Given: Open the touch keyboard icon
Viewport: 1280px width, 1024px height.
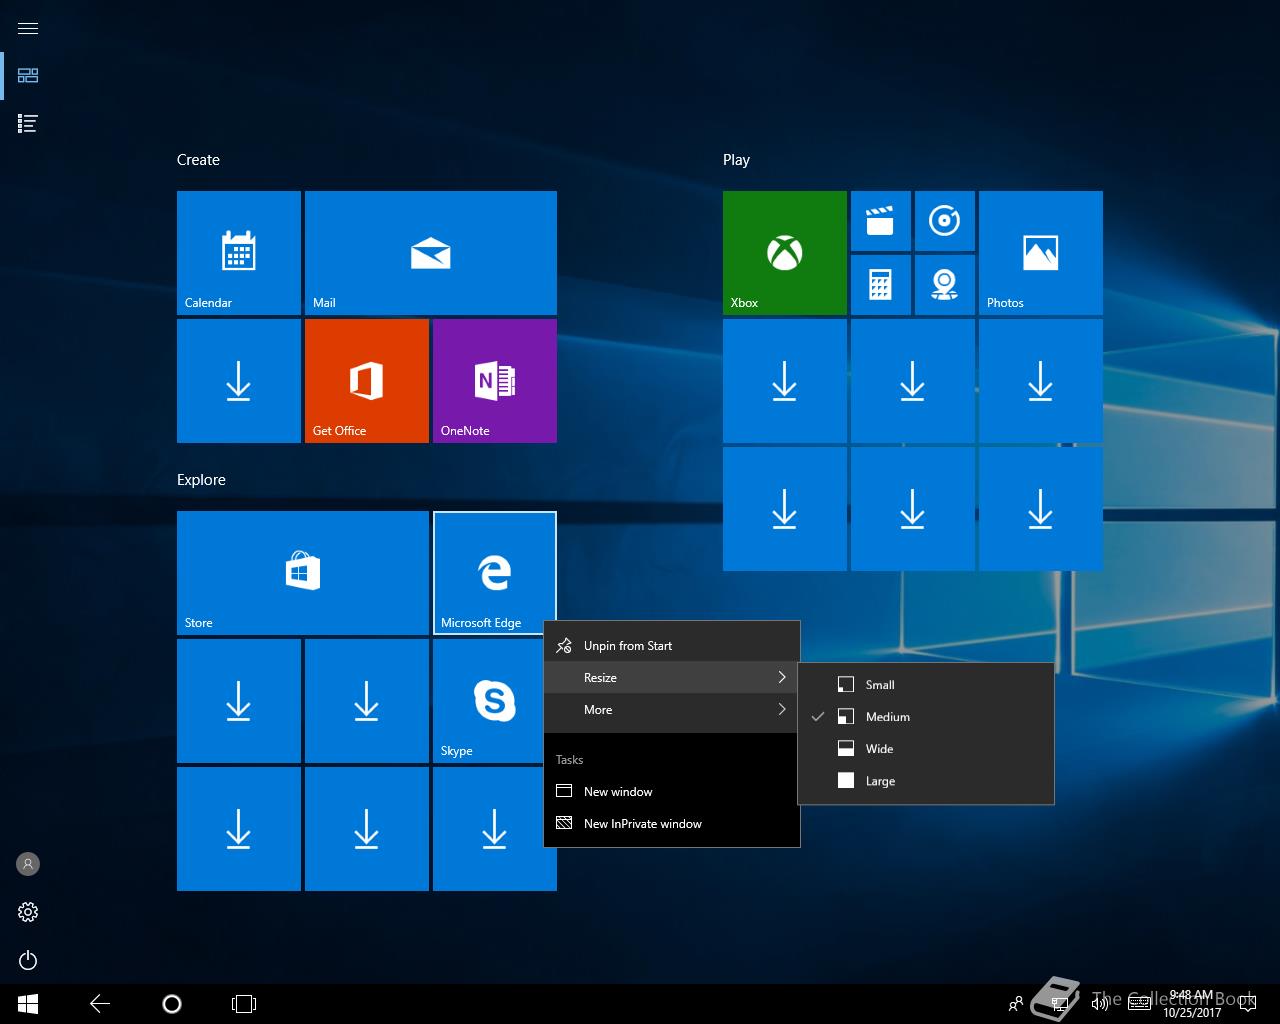Looking at the screenshot, I should click(x=1139, y=1004).
